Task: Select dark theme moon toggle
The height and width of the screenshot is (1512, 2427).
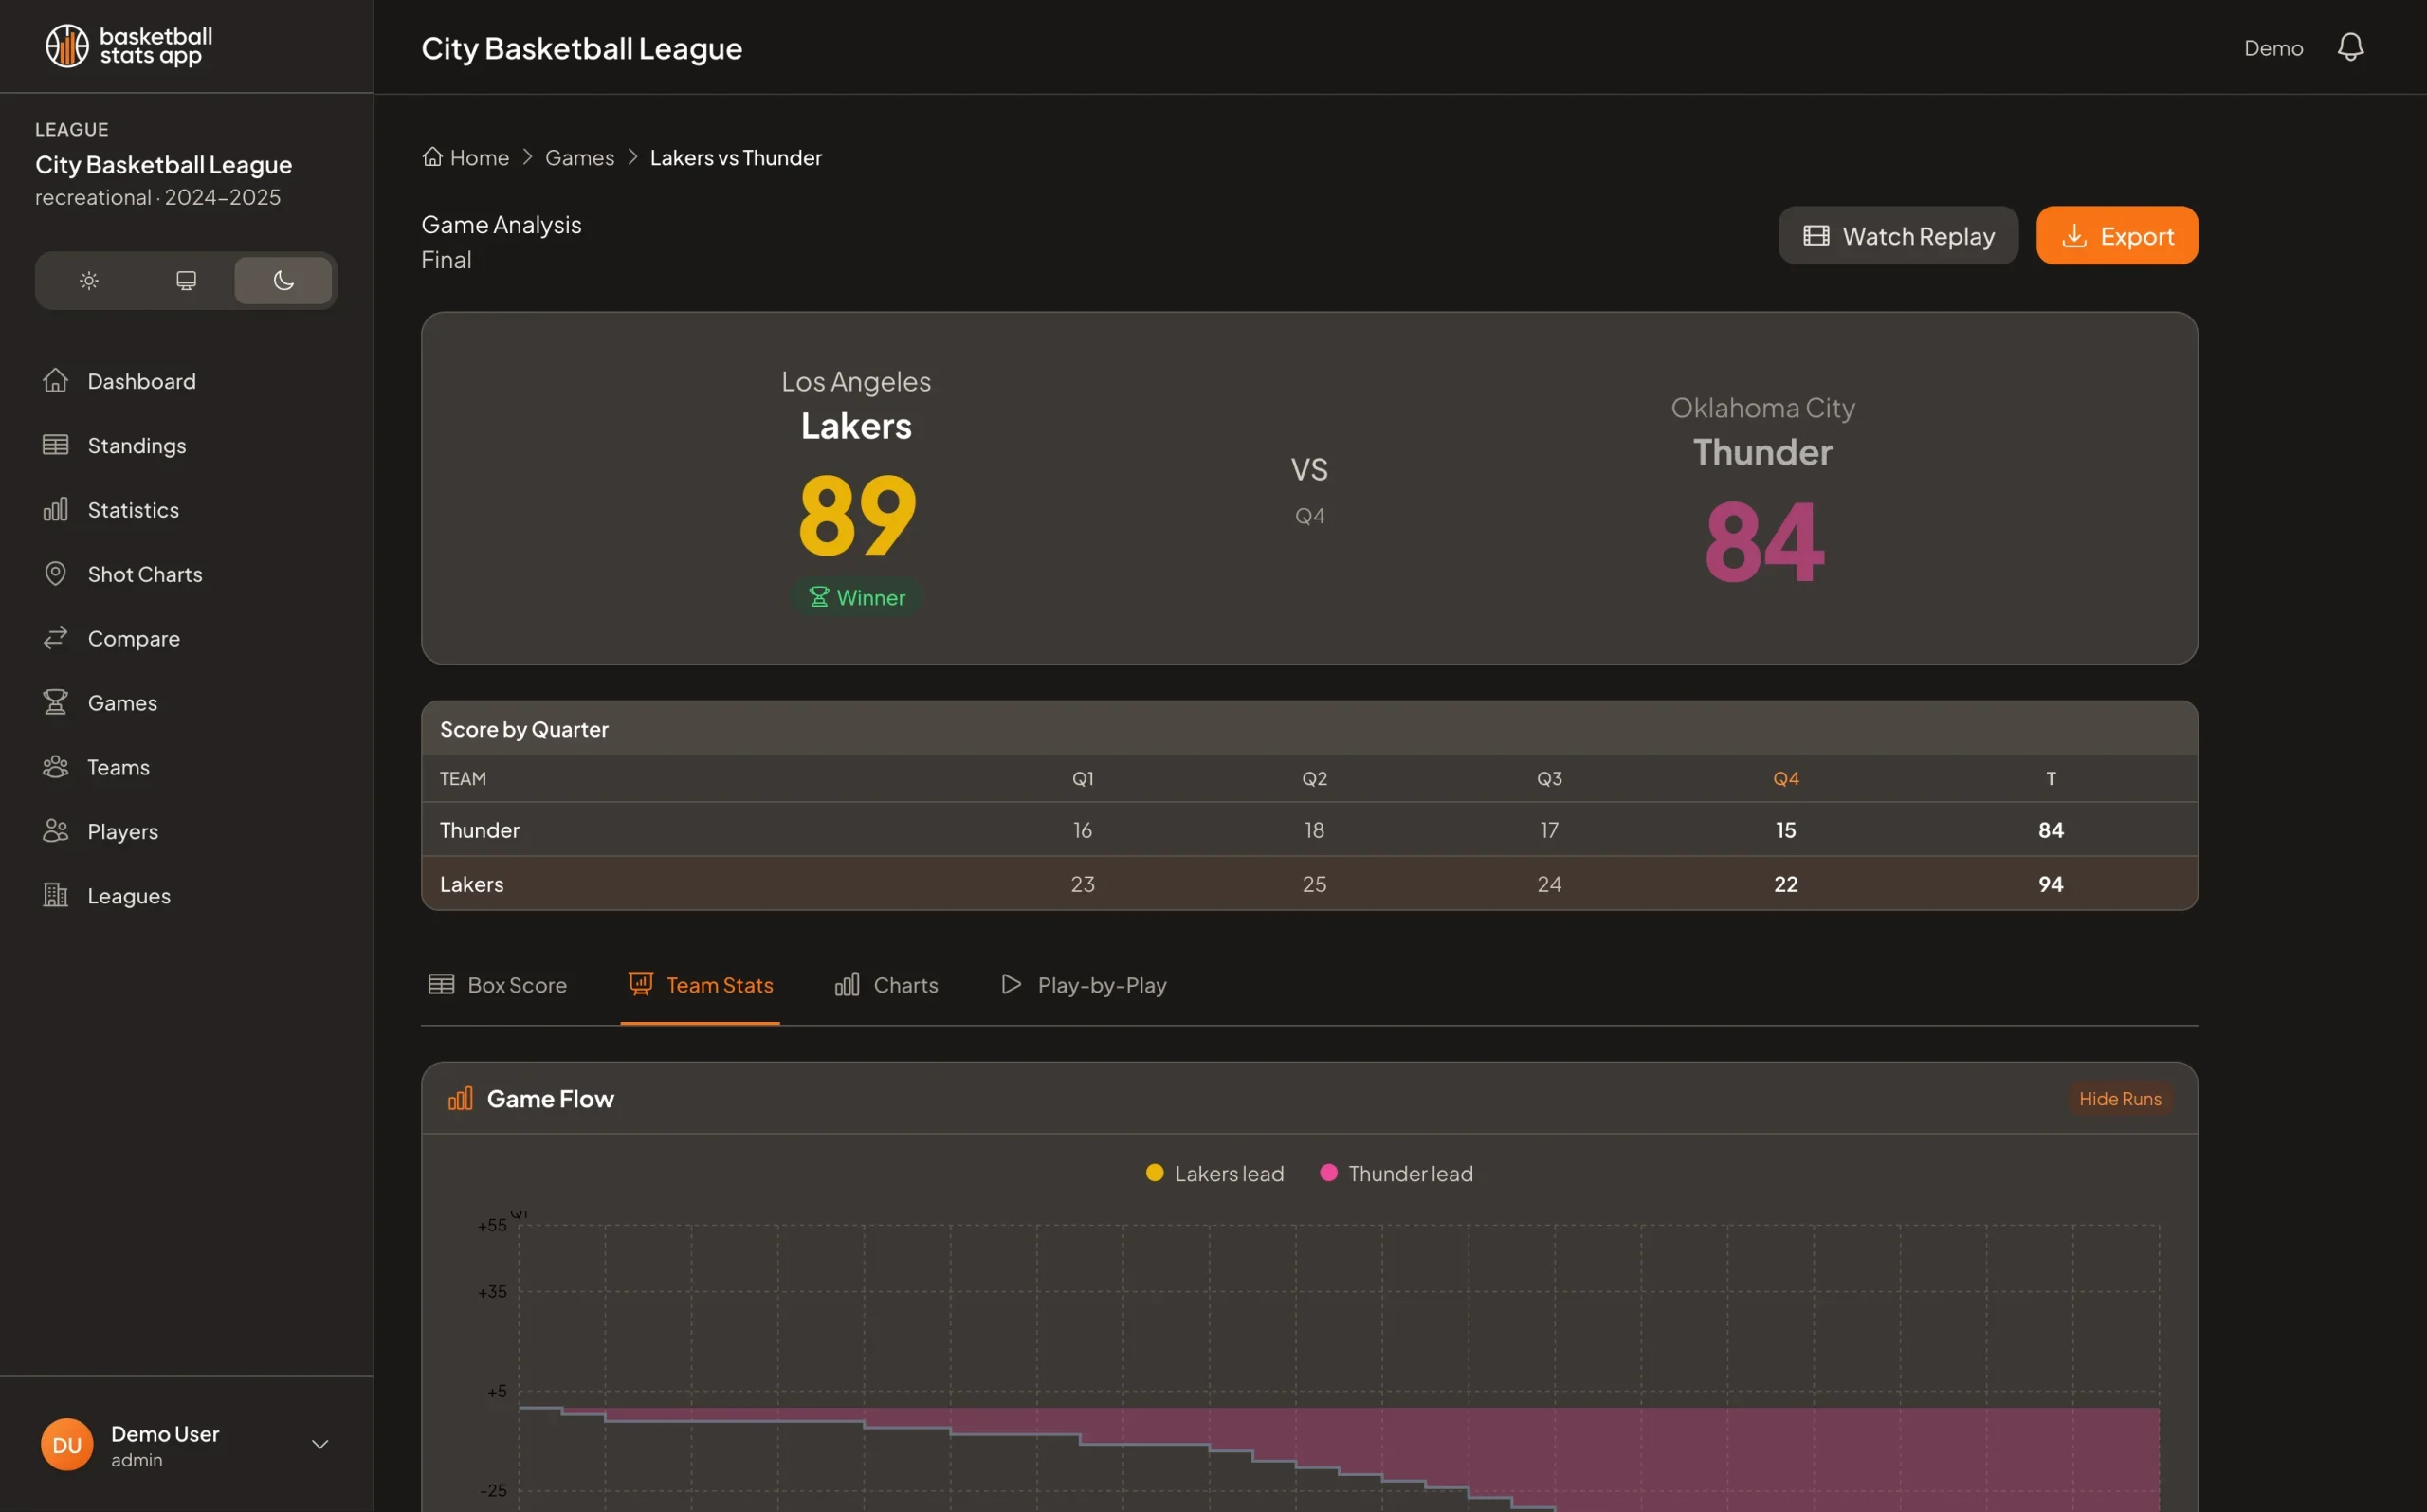Action: pos(283,280)
